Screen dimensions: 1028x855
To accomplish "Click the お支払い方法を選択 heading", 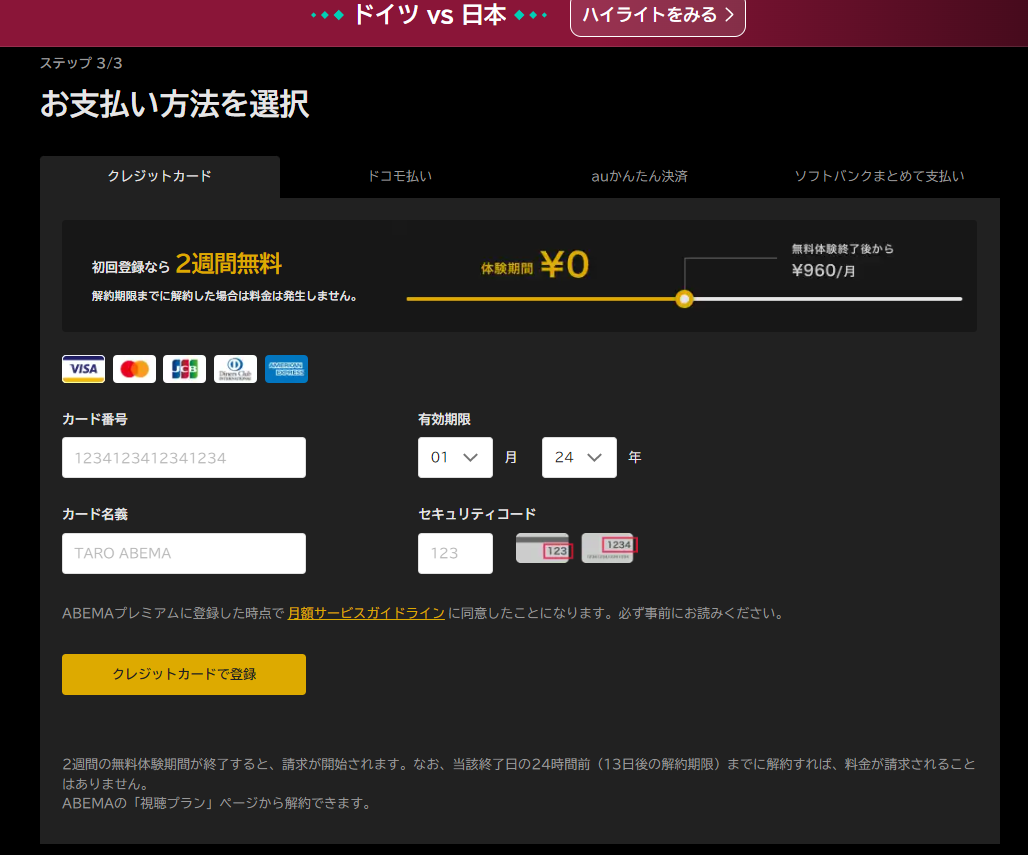I will click(x=174, y=104).
